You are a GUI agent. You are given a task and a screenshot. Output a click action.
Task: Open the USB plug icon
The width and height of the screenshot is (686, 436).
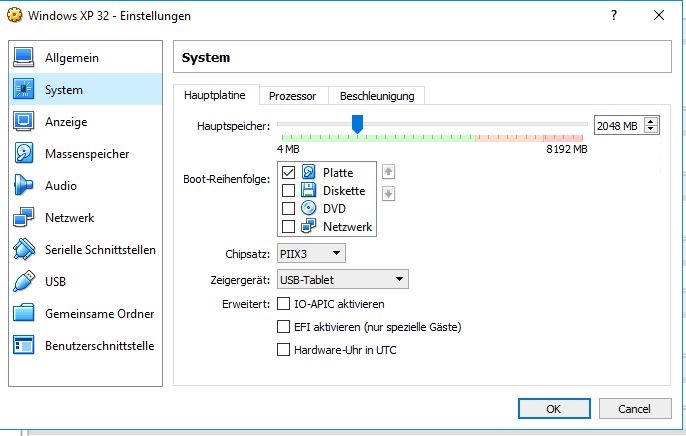click(23, 281)
